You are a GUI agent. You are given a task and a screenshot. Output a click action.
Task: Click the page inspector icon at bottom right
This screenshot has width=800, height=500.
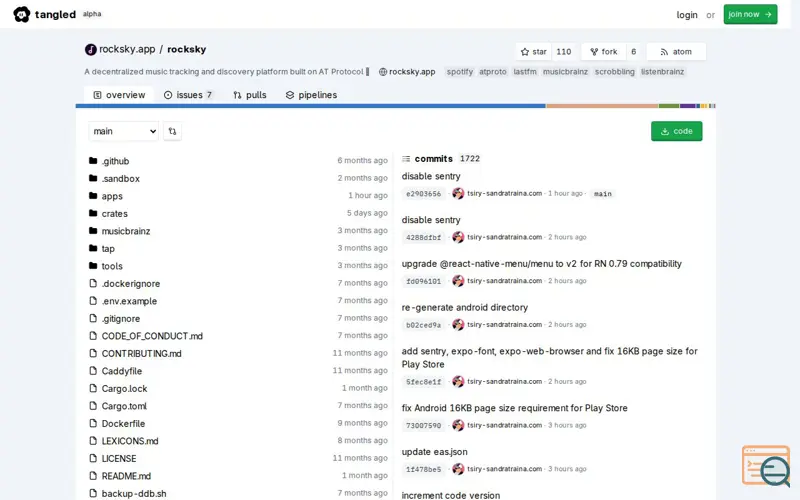[766, 466]
